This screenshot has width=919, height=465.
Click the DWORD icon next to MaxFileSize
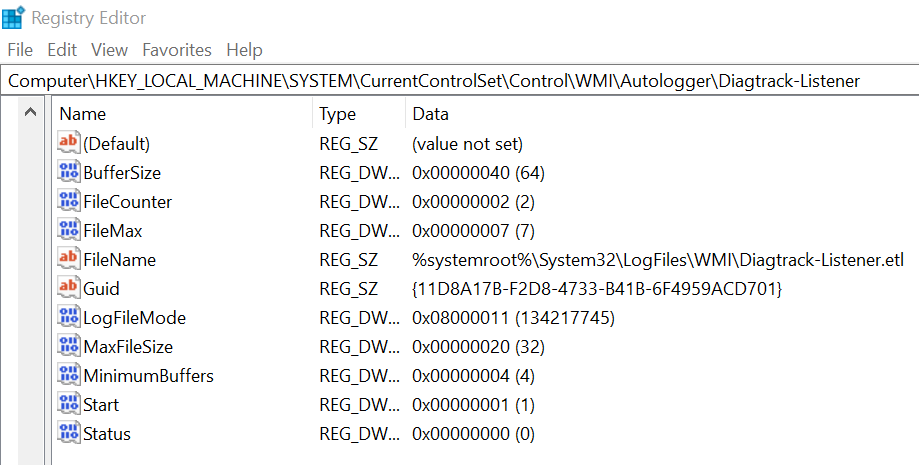tap(69, 347)
